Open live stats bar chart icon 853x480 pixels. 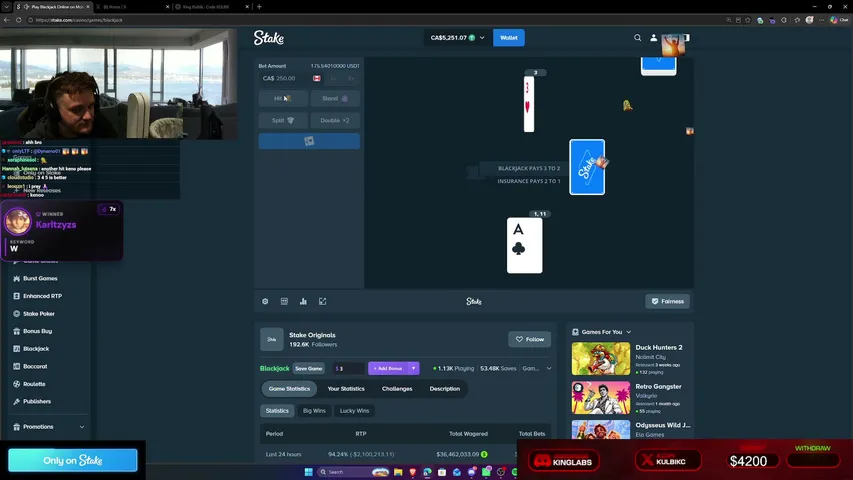303,301
